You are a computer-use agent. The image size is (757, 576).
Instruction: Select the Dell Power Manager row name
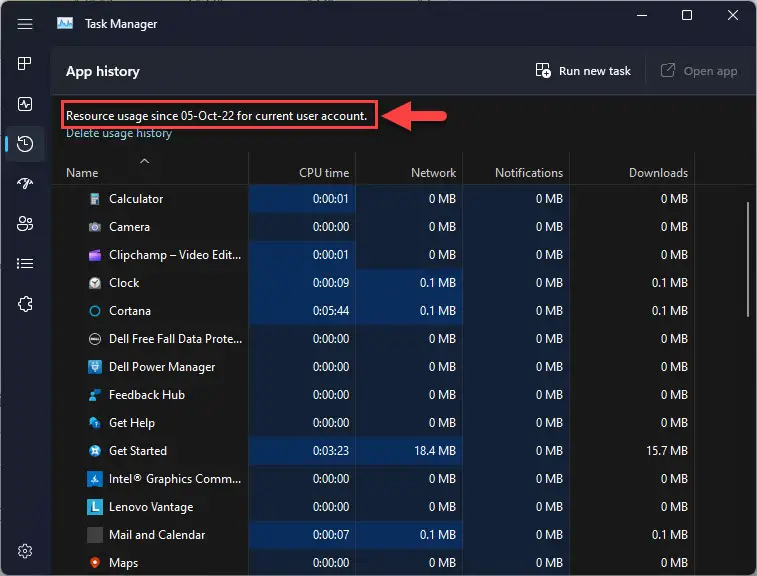[162, 367]
